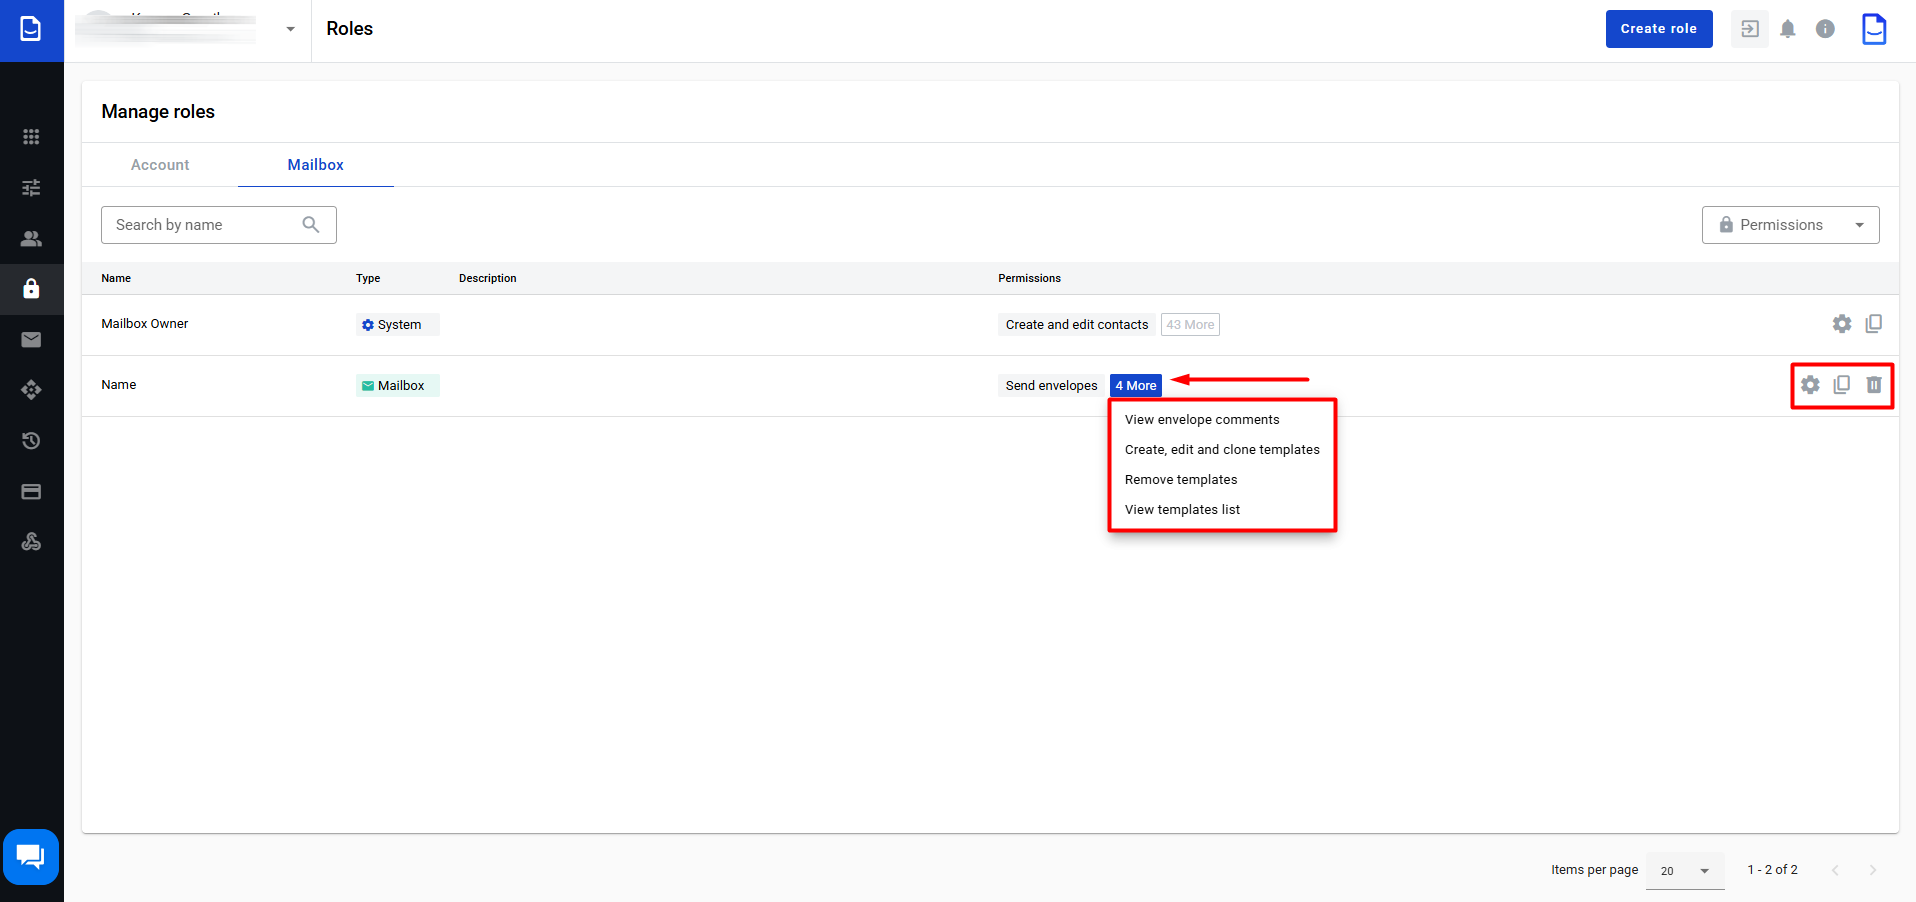This screenshot has height=902, width=1916.
Task: Expand the account switcher dropdown arrow
Action: tap(290, 29)
